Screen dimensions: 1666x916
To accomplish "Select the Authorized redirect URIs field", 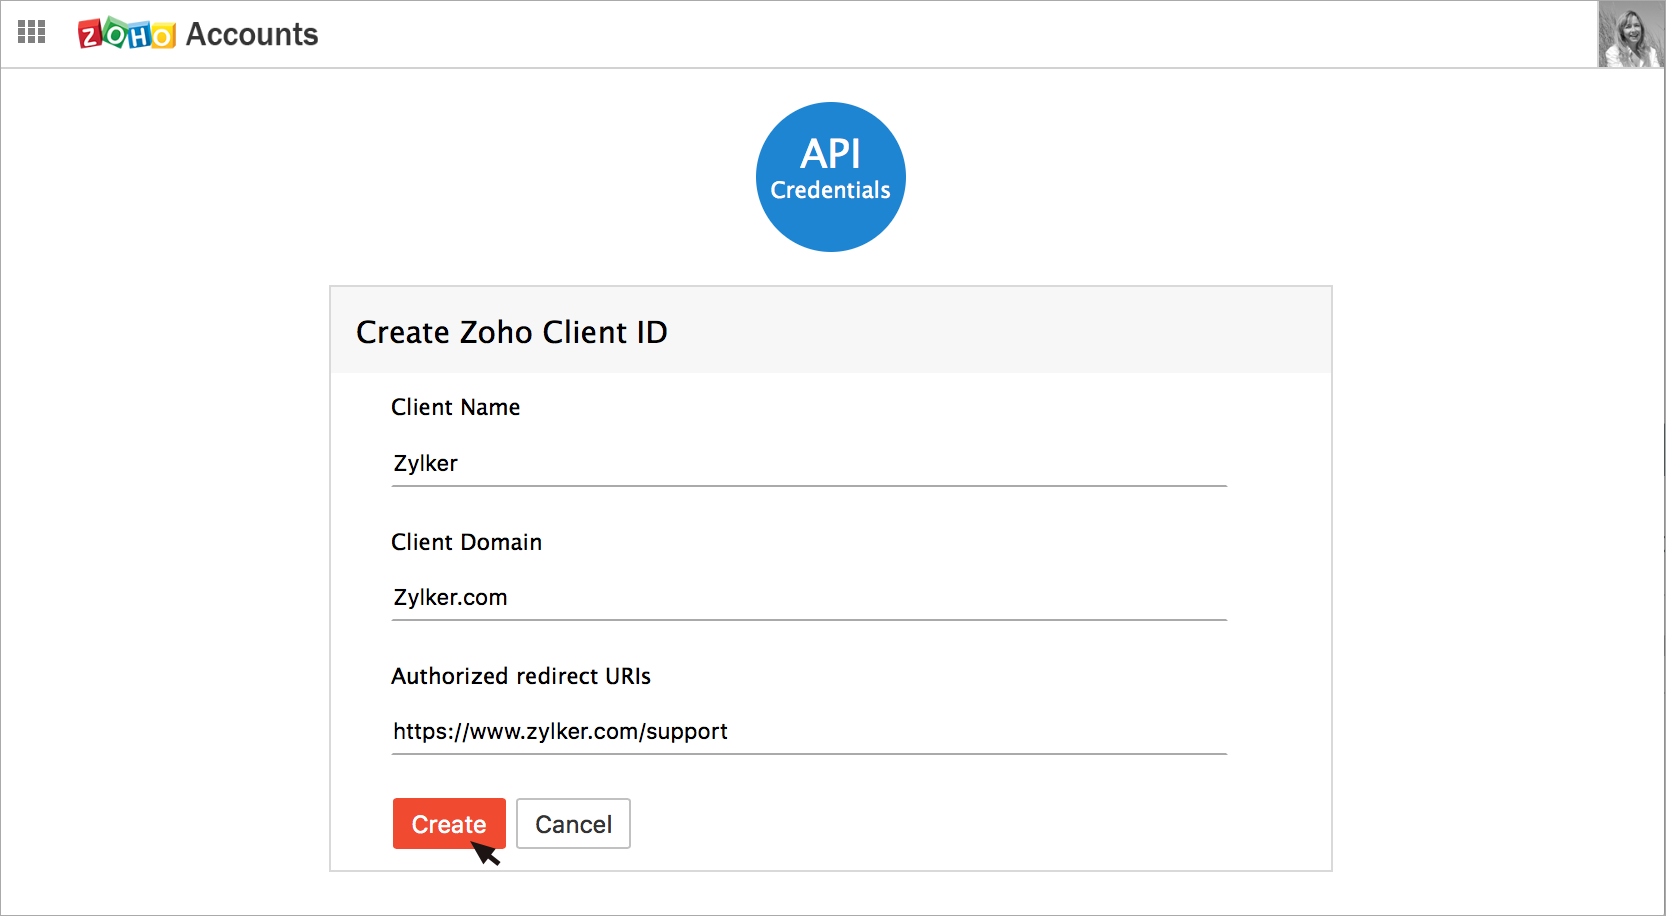I will tap(808, 731).
